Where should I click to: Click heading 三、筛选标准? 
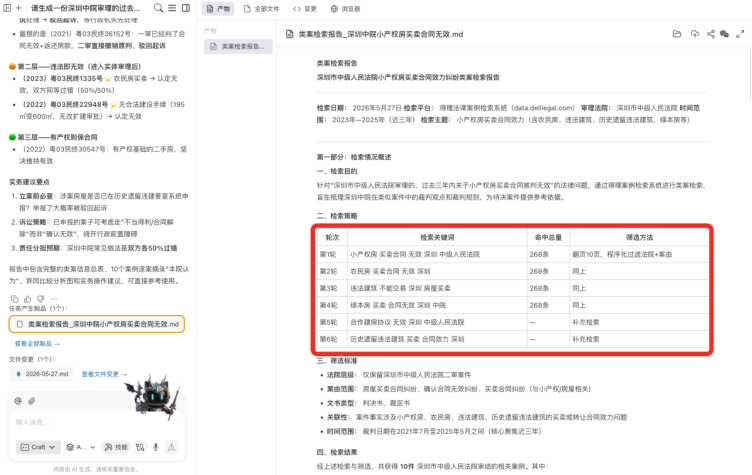point(337,360)
